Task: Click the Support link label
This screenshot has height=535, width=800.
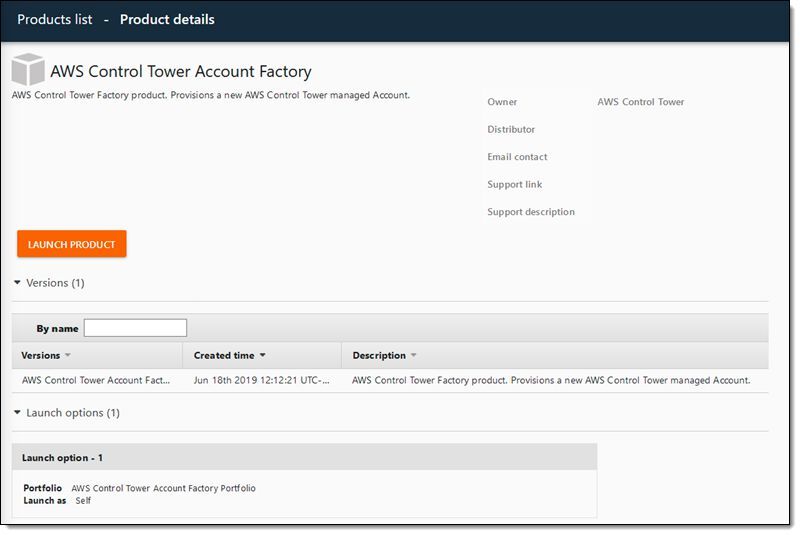Action: pyautogui.click(x=515, y=185)
